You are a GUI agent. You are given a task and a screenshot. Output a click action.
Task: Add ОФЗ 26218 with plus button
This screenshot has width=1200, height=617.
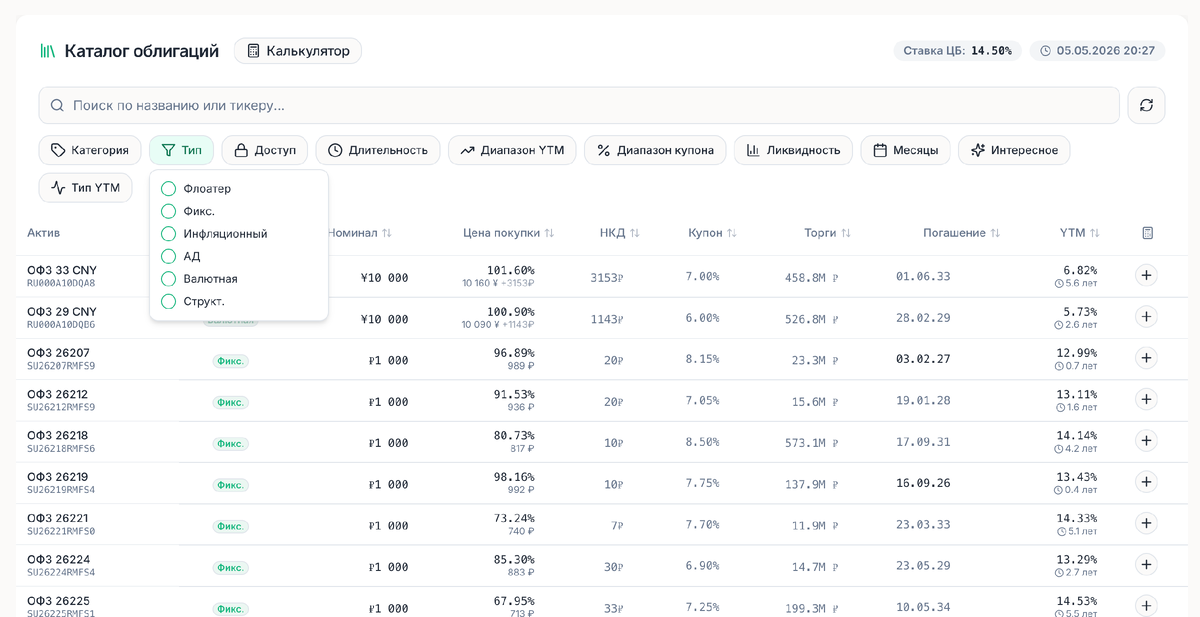click(1146, 441)
